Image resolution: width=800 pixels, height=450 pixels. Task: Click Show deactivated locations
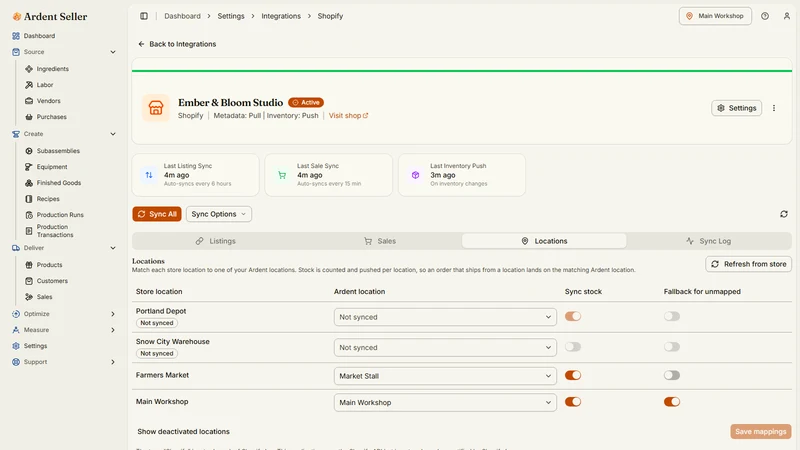[183, 432]
